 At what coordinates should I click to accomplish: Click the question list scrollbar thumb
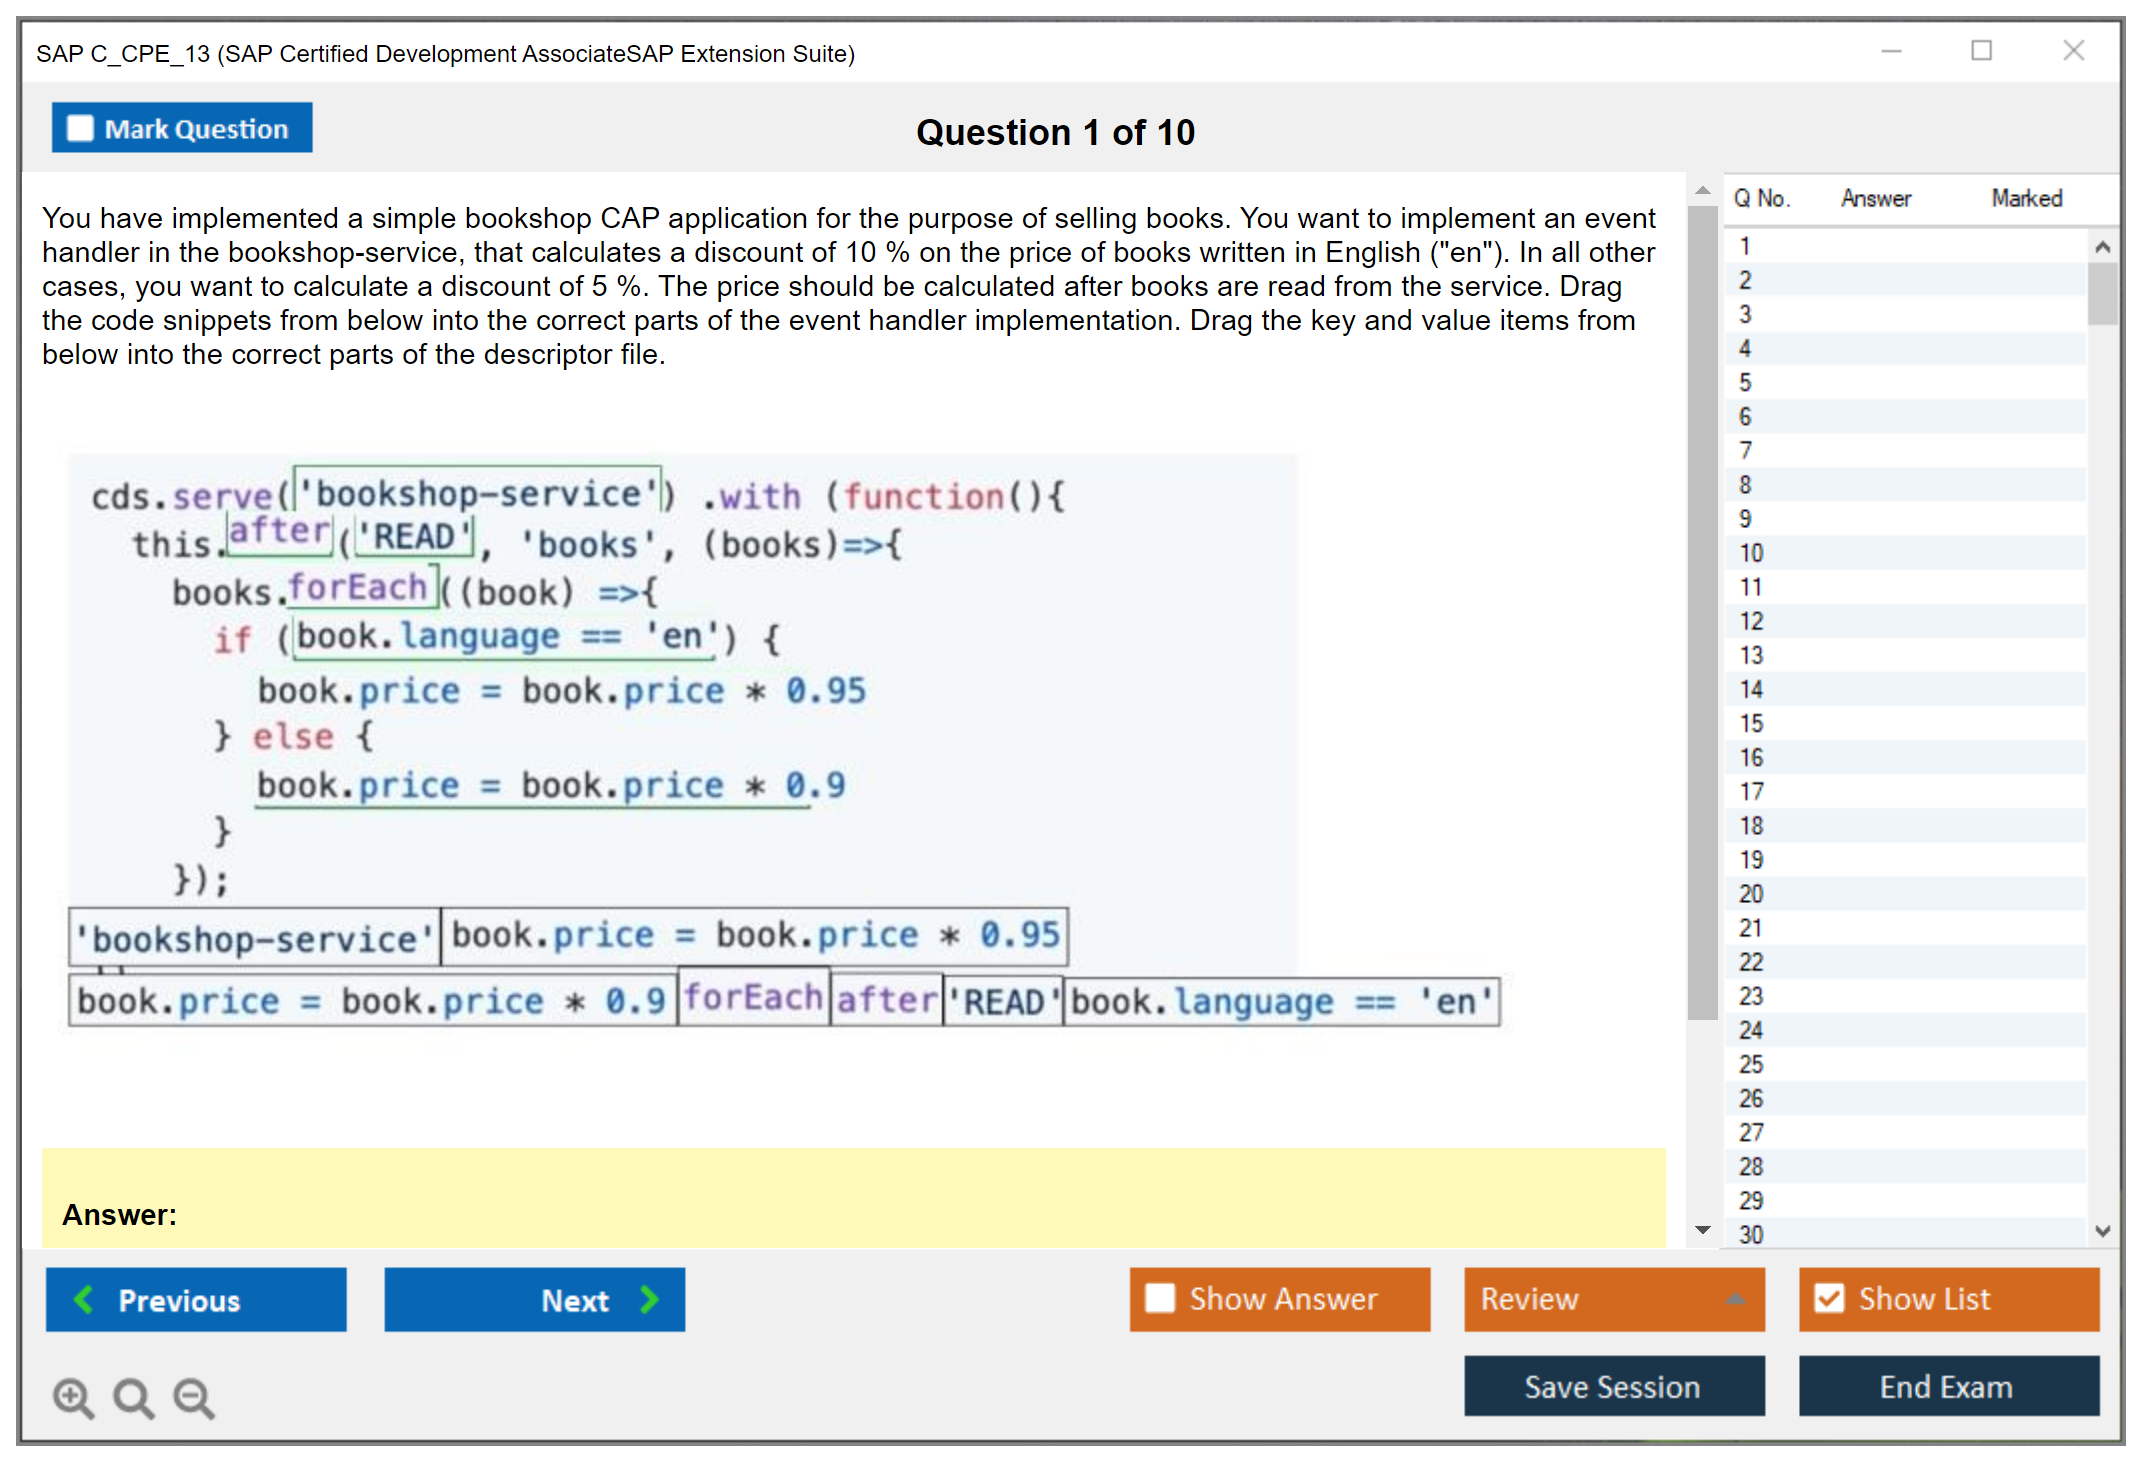pyautogui.click(x=2102, y=293)
